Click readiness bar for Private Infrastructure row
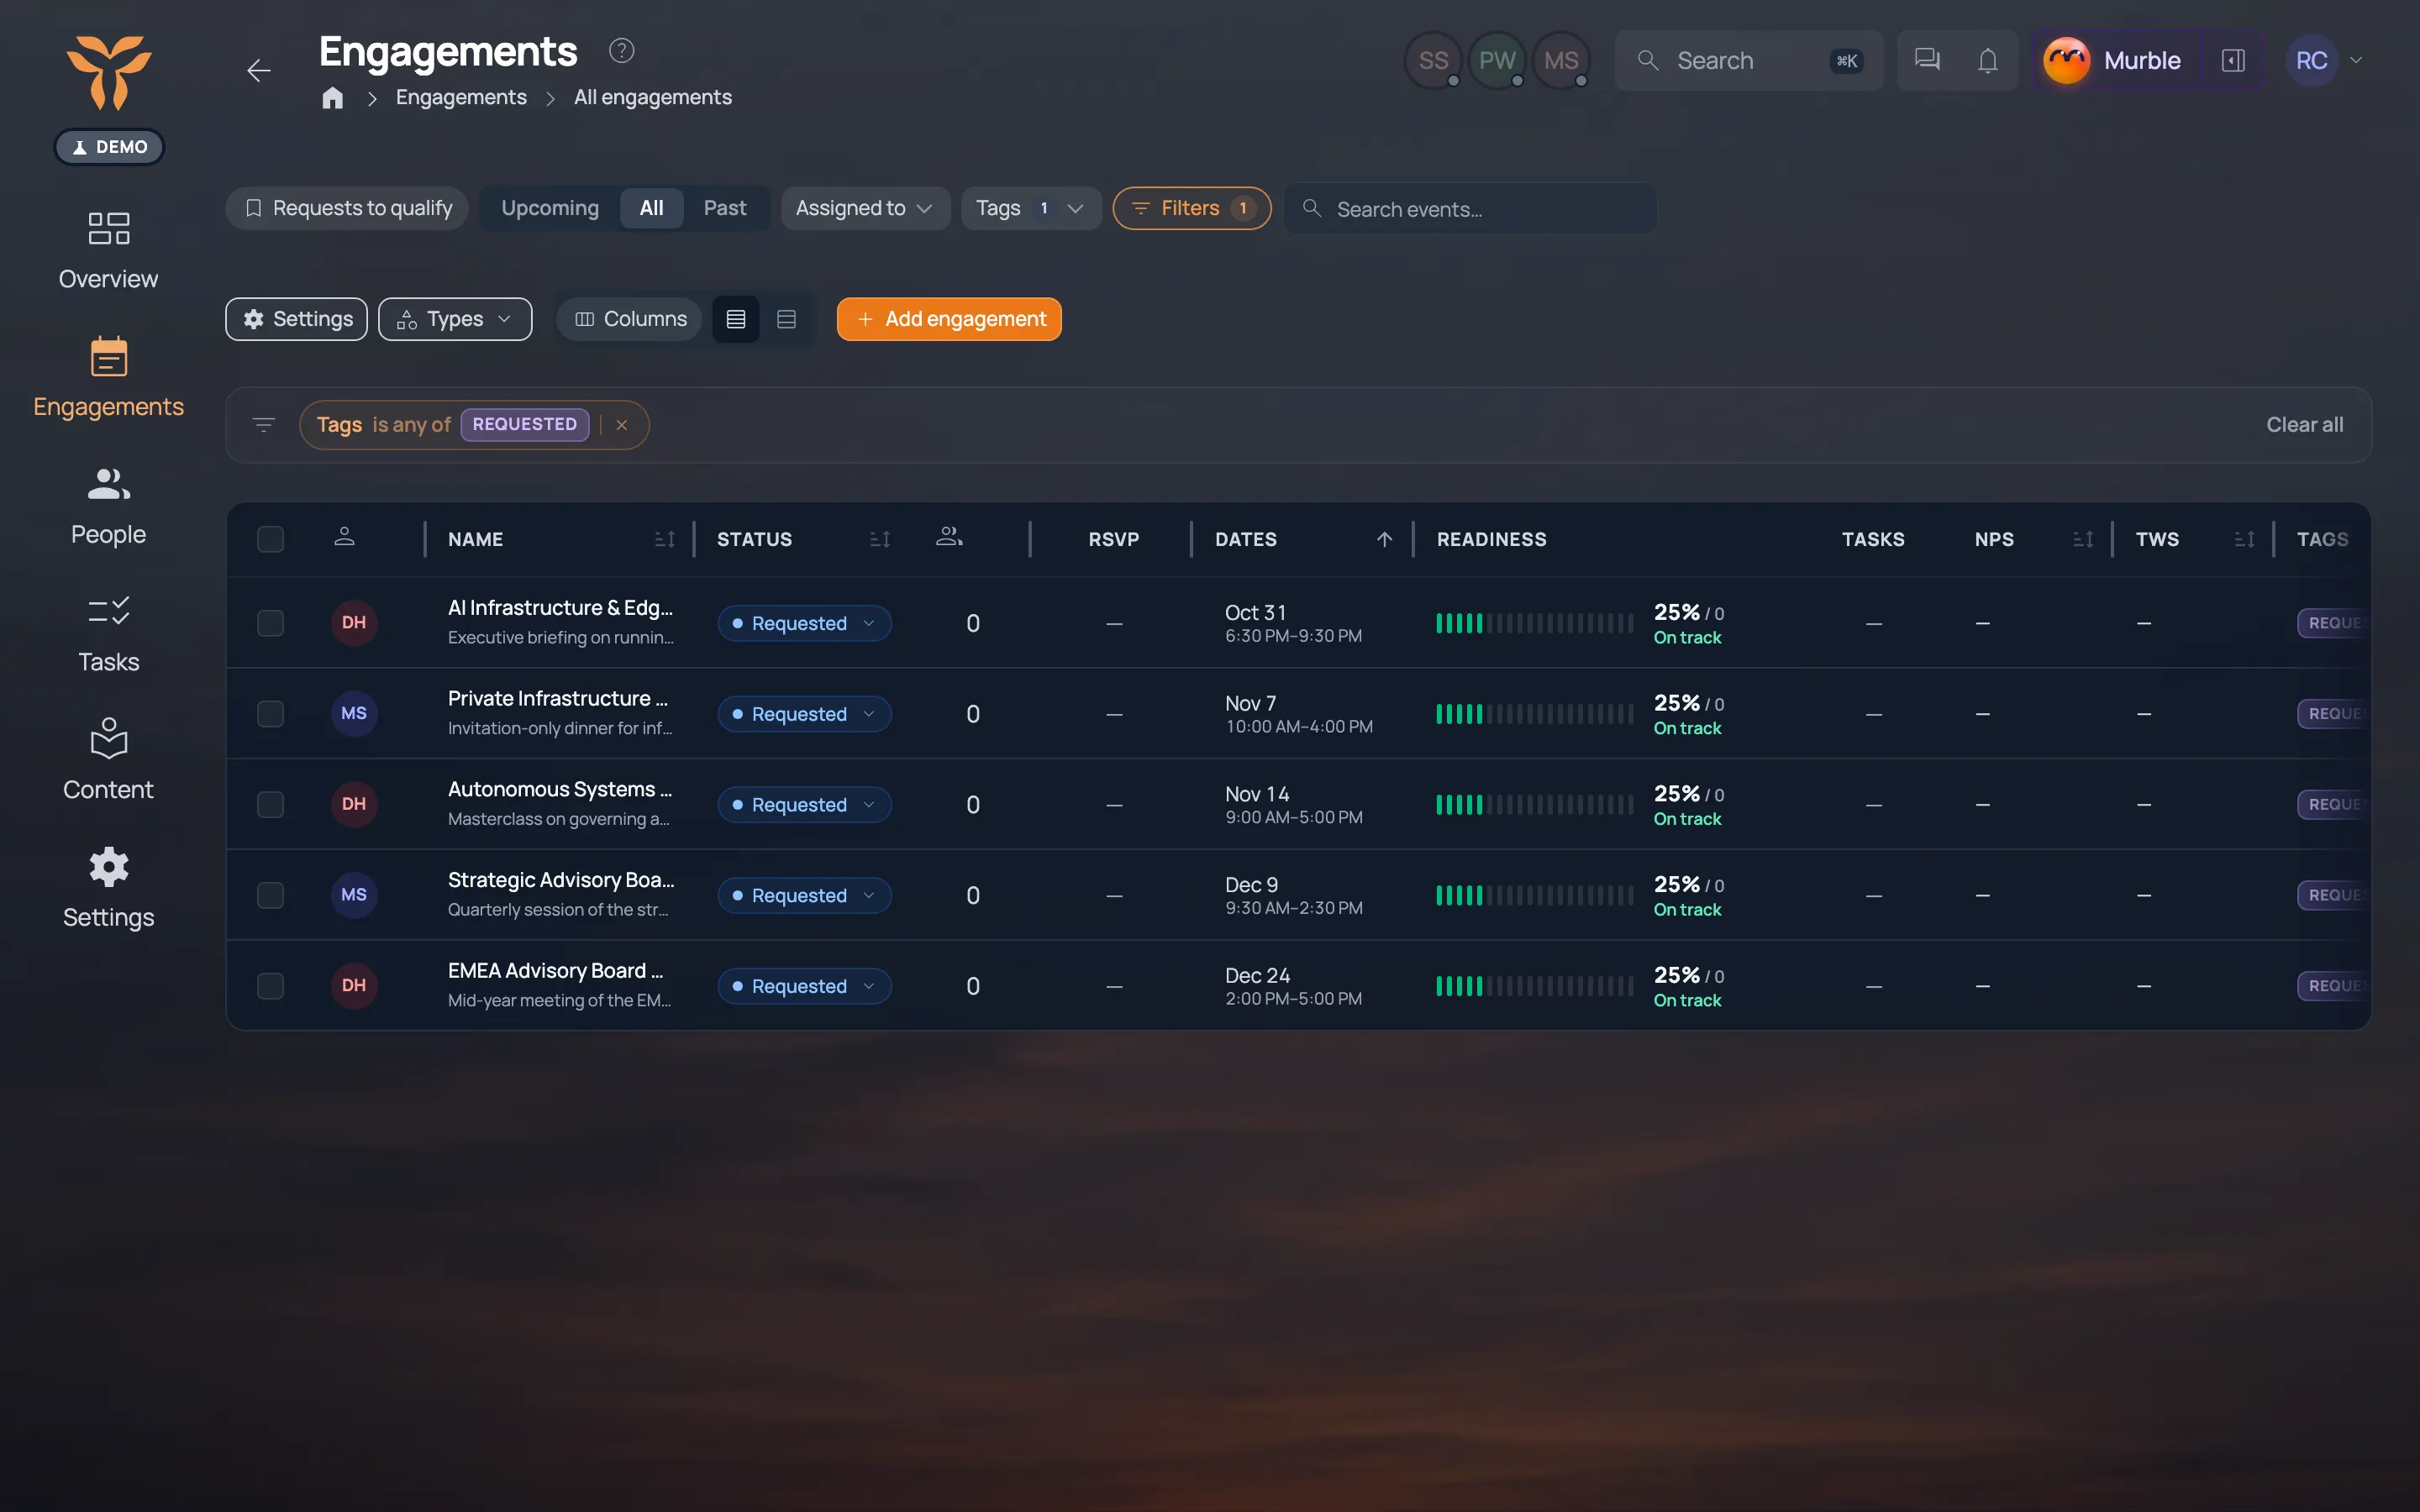The height and width of the screenshot is (1512, 2420). [x=1534, y=714]
